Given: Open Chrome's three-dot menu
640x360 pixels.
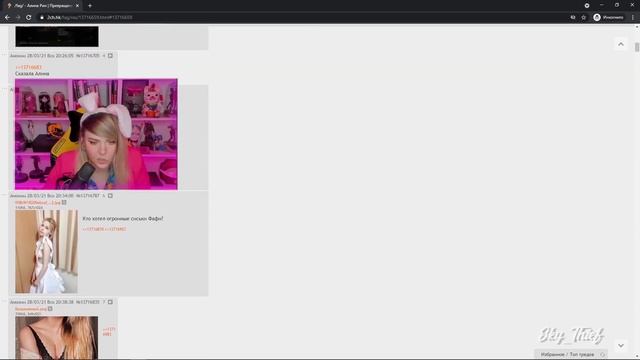Looking at the screenshot, I should tap(633, 18).
